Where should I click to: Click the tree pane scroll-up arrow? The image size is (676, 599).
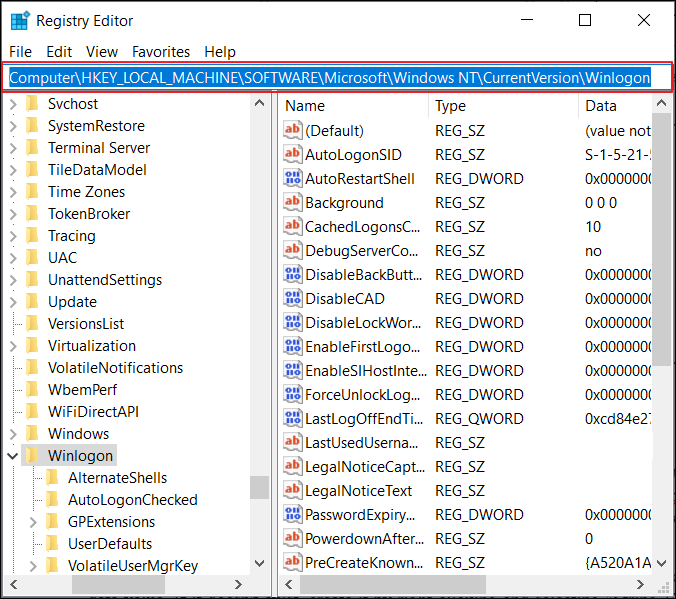point(260,103)
